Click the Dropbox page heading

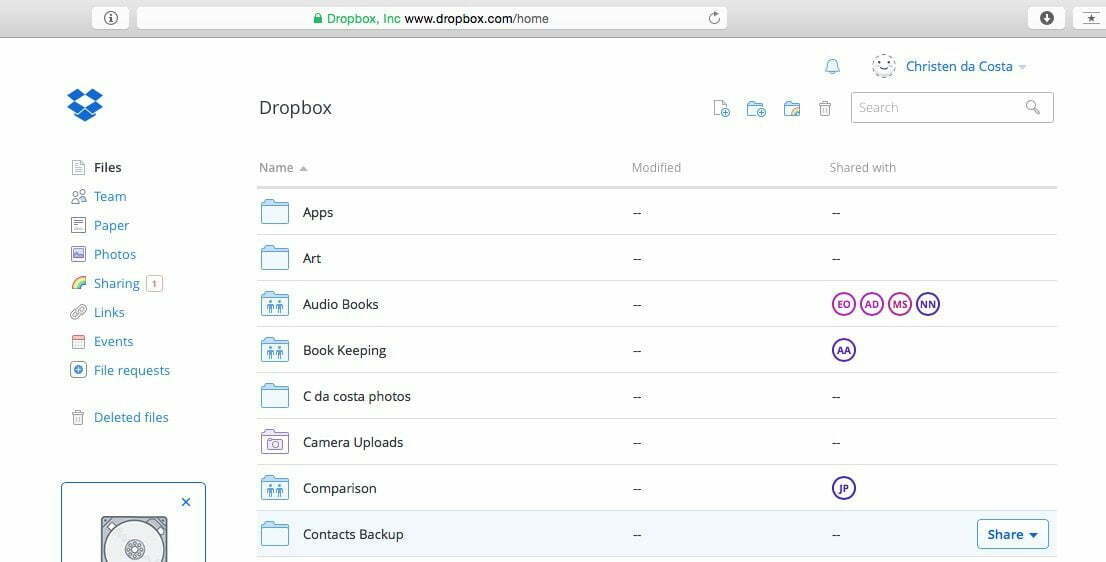coord(296,108)
